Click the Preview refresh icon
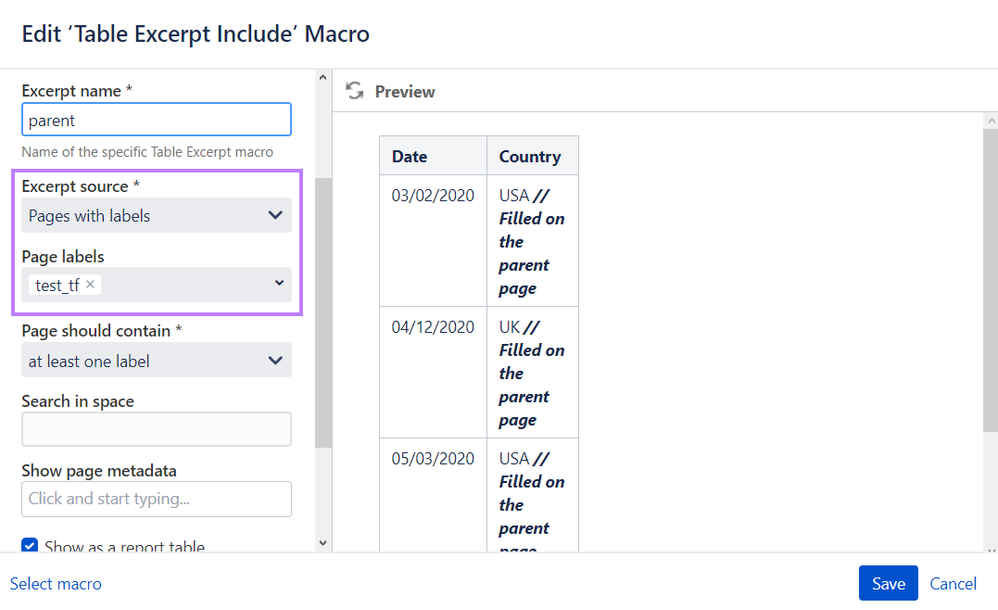 [x=354, y=91]
